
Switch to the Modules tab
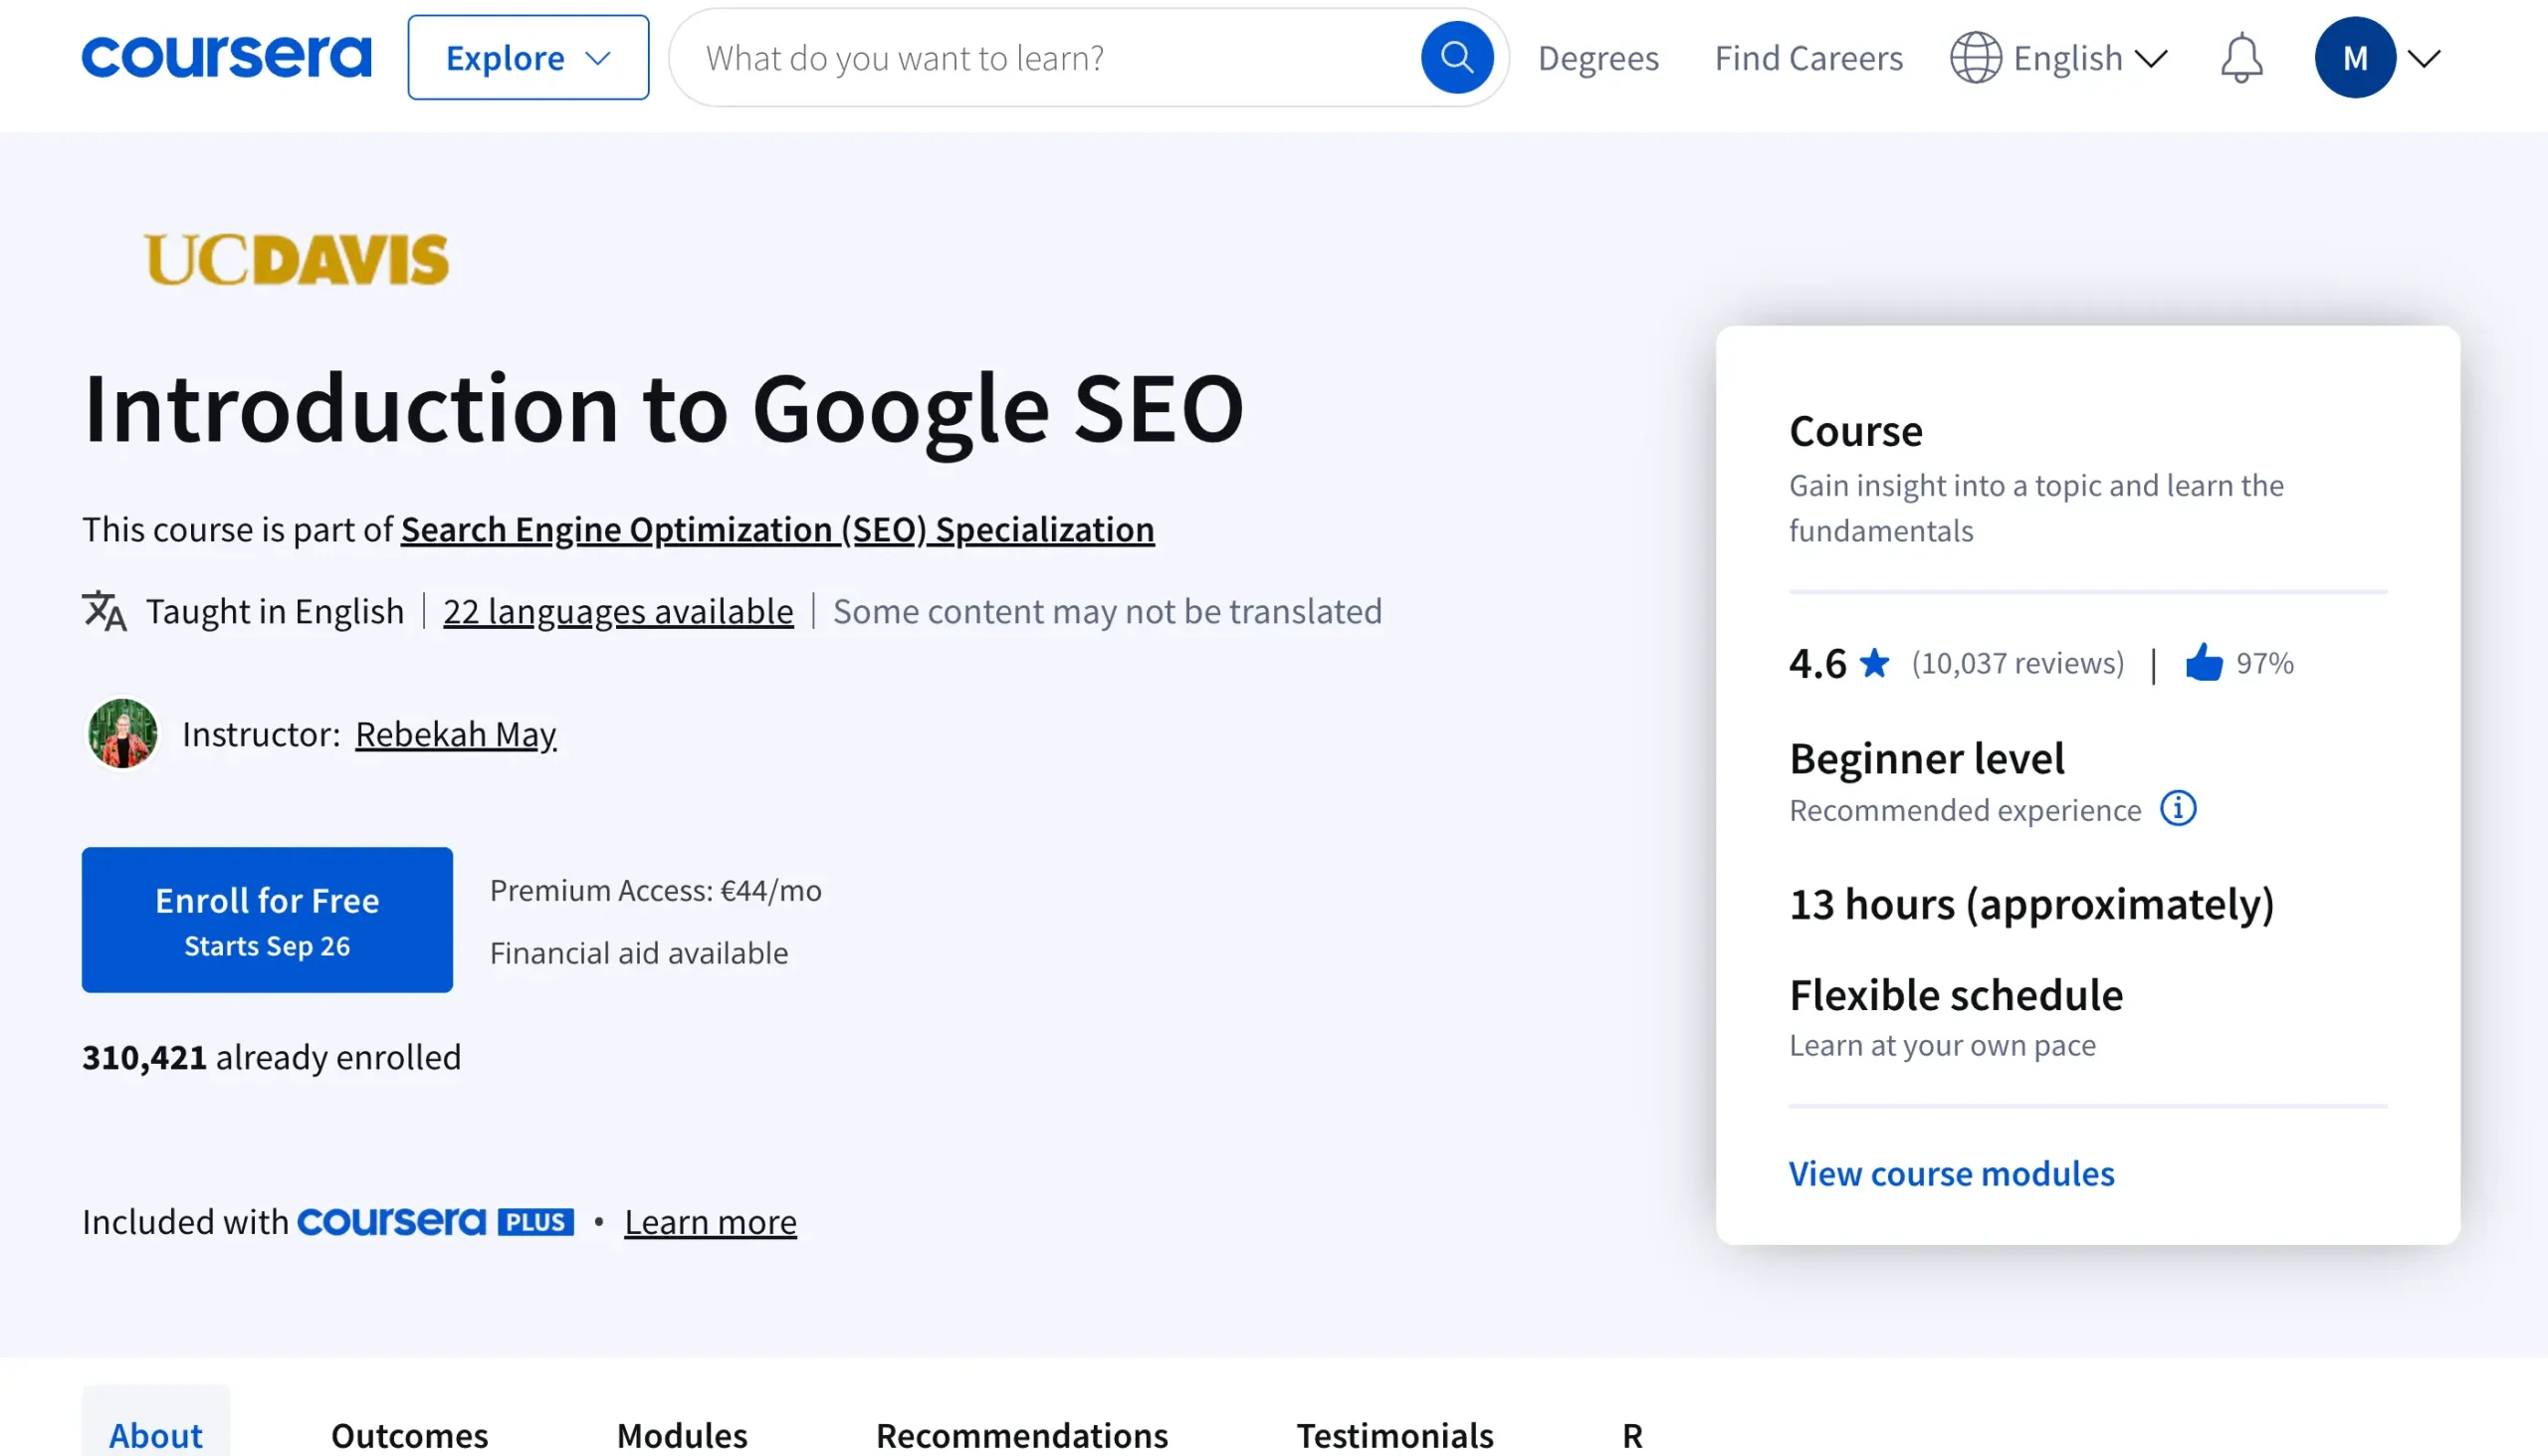pos(682,1434)
